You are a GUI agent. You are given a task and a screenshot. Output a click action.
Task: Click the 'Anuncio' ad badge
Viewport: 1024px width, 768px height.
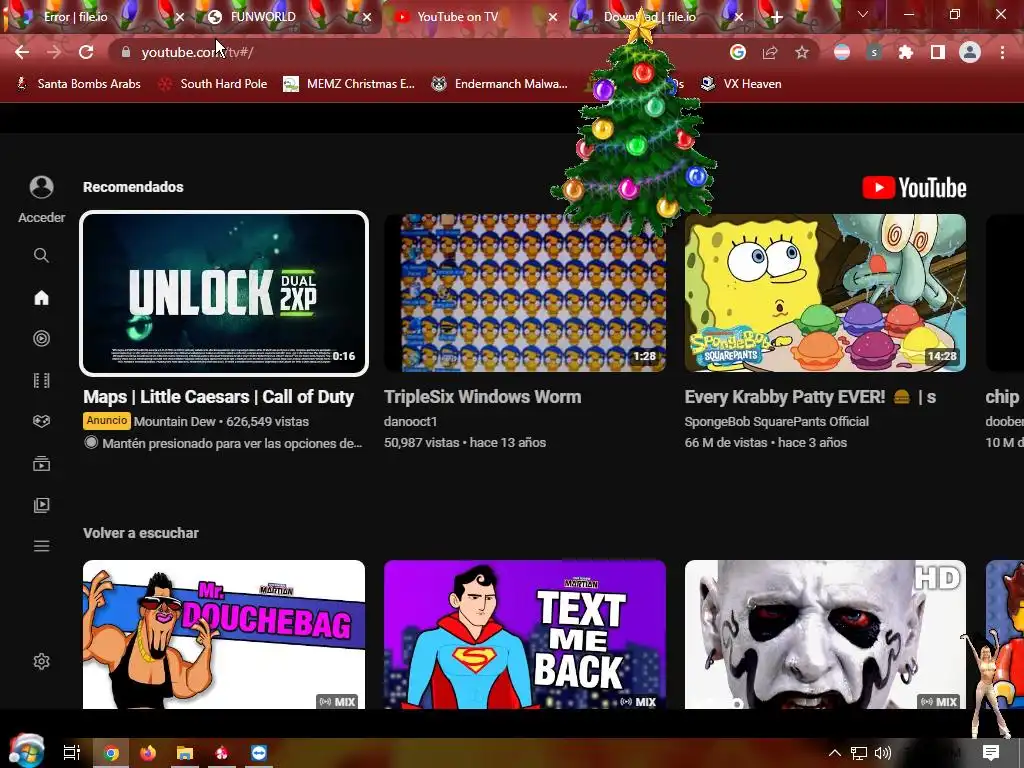coord(106,421)
